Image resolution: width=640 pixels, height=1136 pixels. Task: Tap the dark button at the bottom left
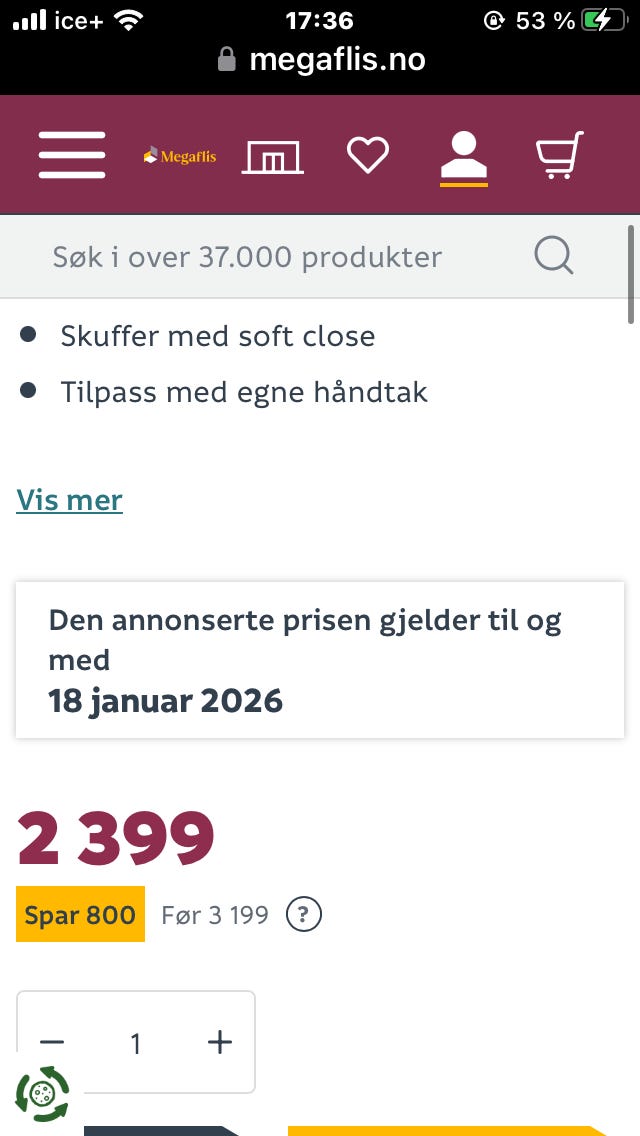pos(163,1131)
